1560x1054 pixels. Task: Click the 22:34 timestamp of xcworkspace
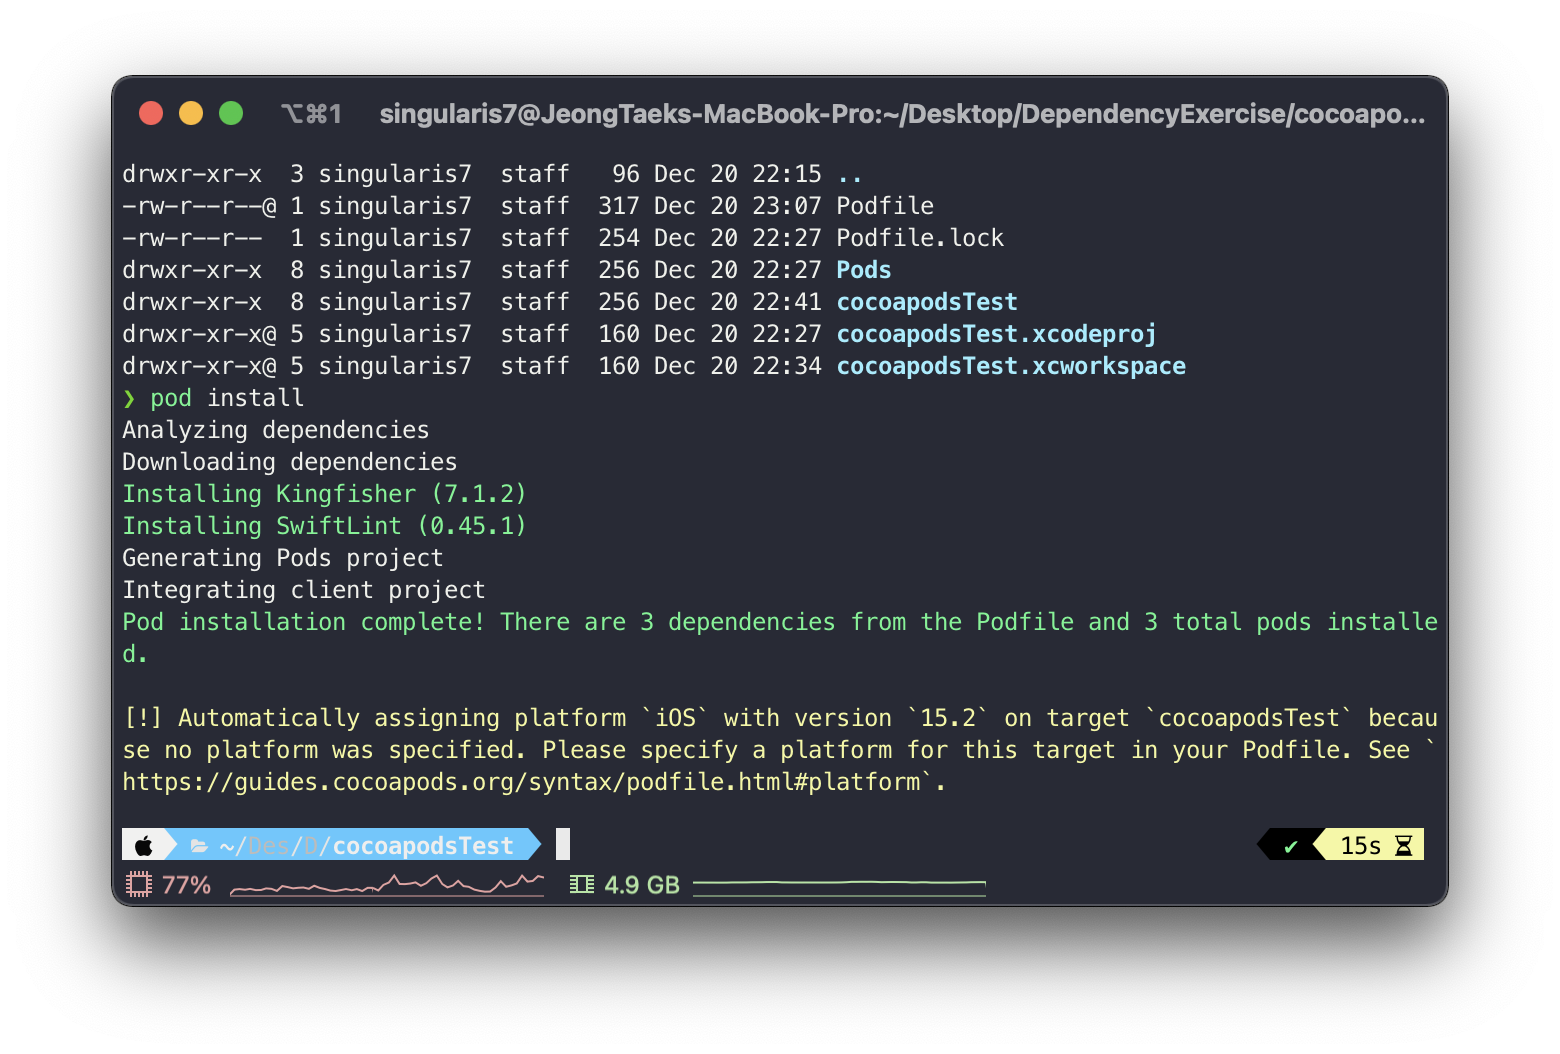click(787, 366)
